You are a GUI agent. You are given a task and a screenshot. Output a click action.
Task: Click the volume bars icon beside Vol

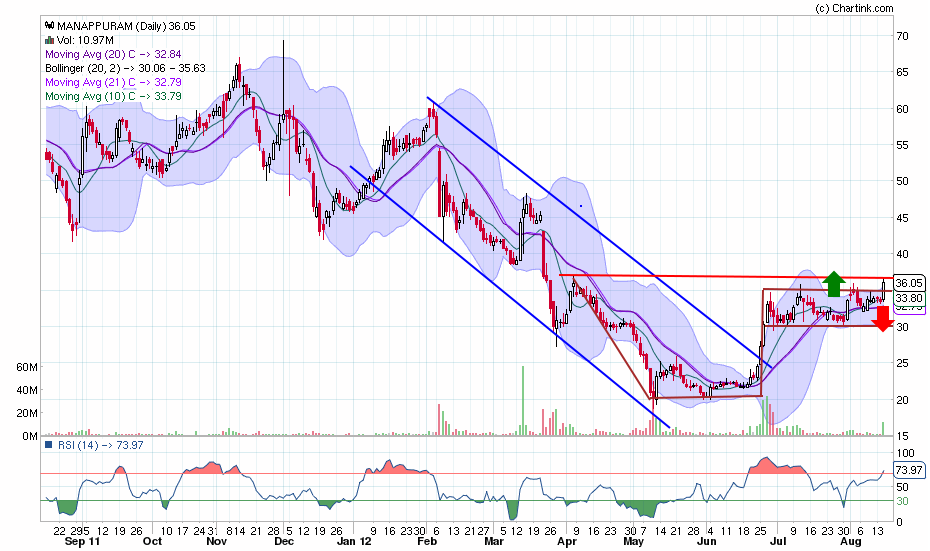click(49, 40)
